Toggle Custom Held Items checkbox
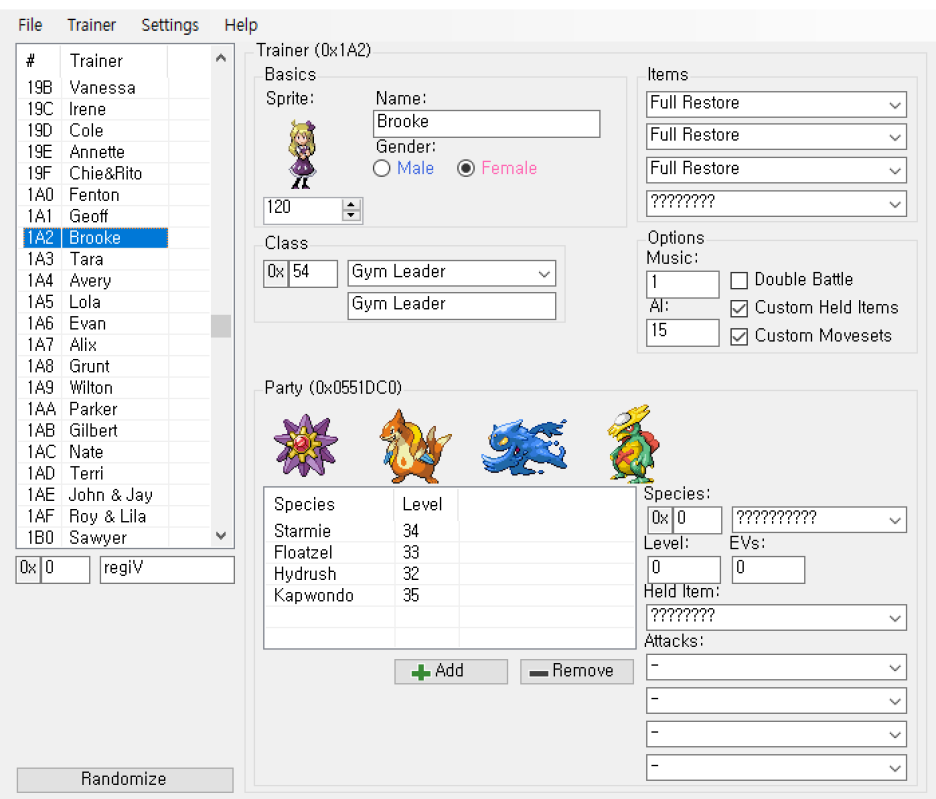The image size is (936, 799). [739, 308]
